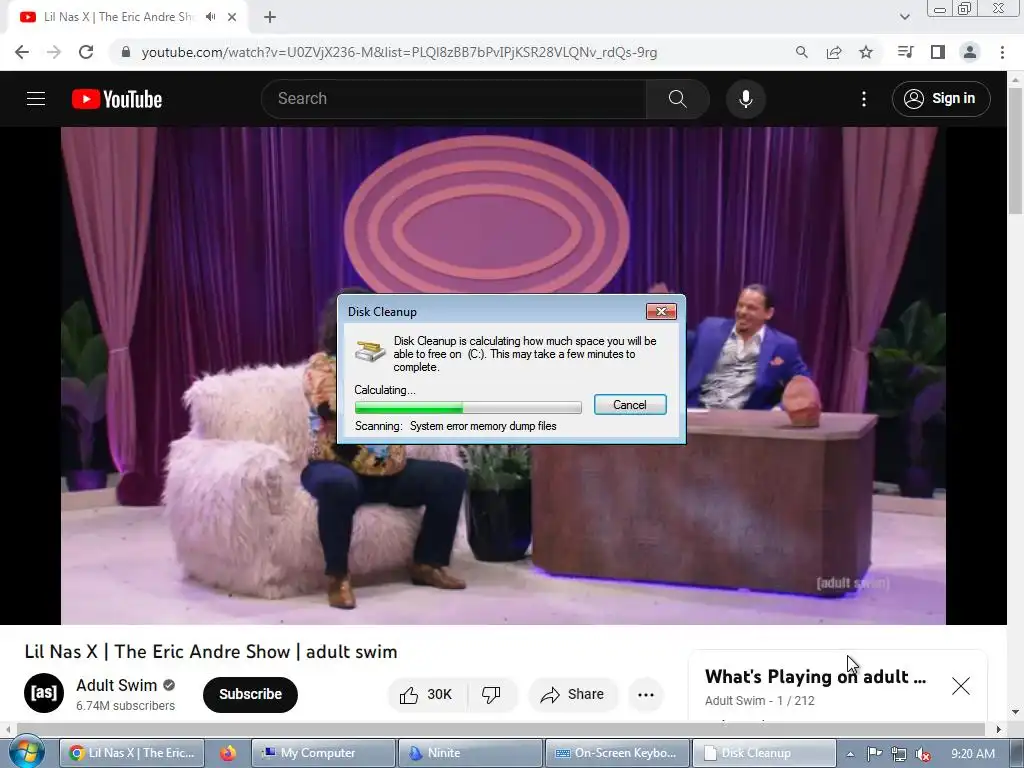Click the YouTube search field

[x=453, y=99]
